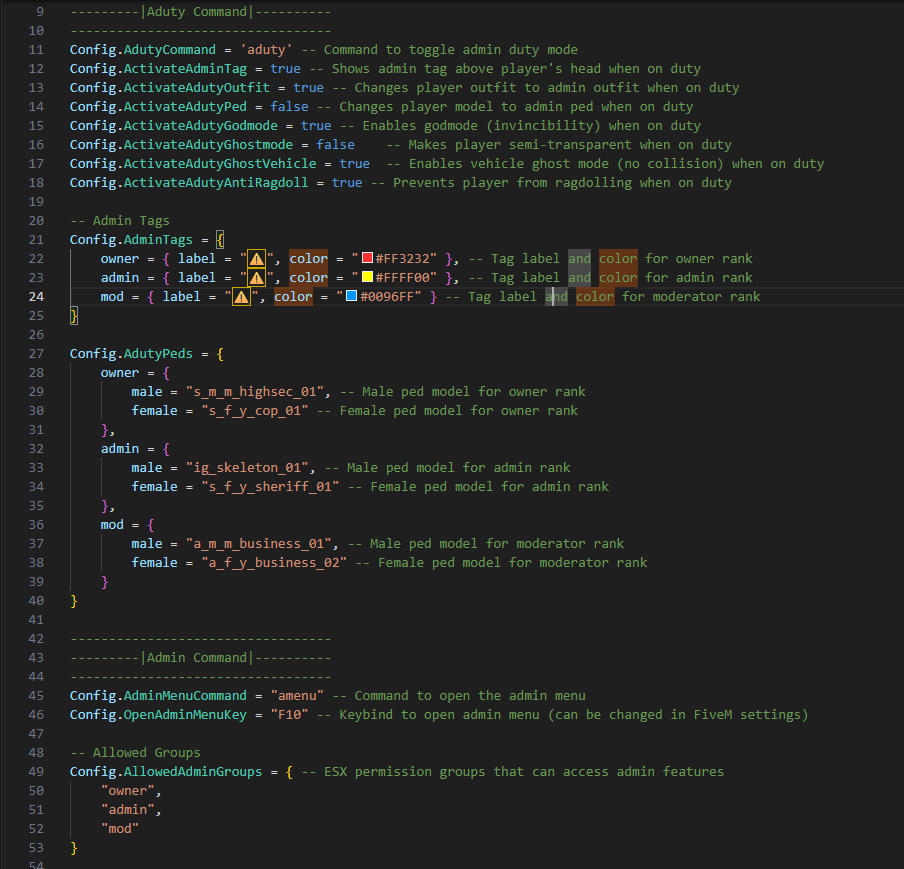
Task: Click ActivateAdutyPed false value
Action: 289,107
